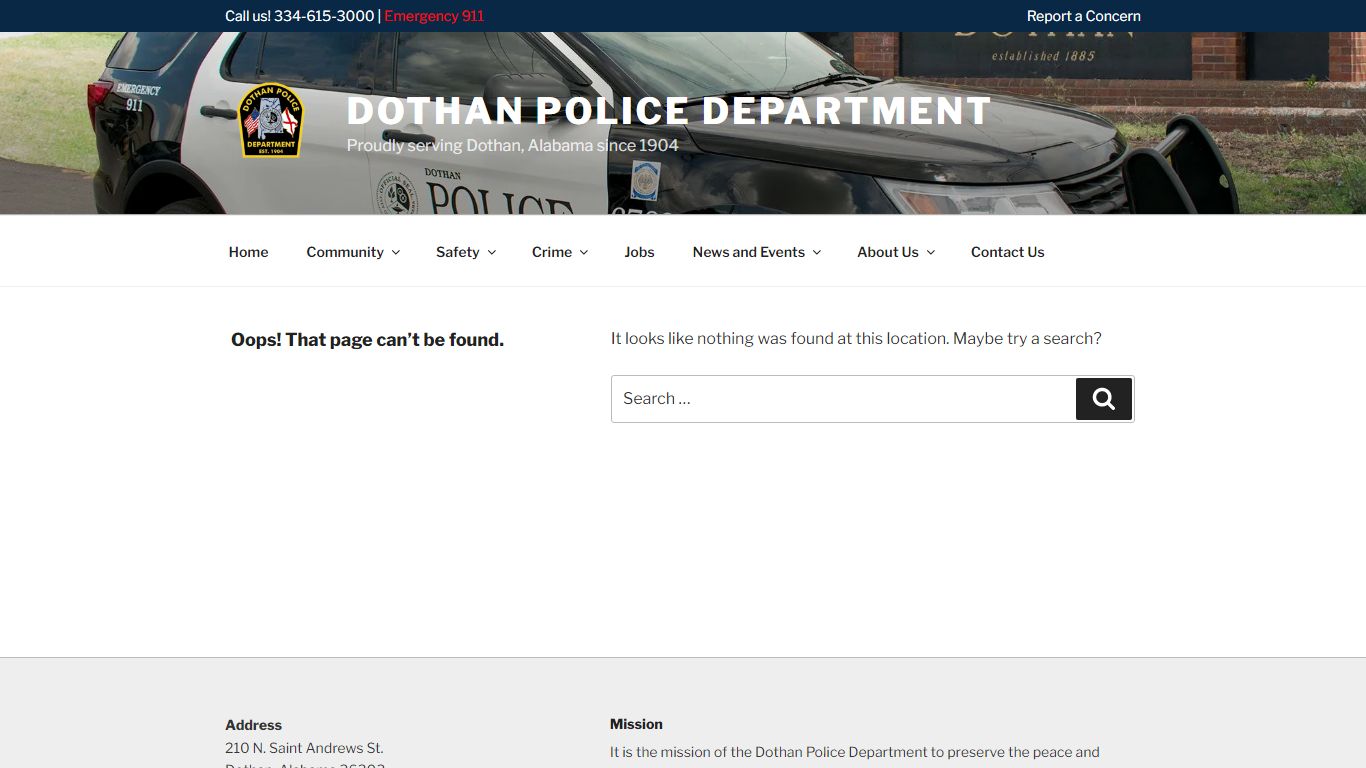Click the Mission heading in footer
1366x768 pixels.
pos(636,724)
